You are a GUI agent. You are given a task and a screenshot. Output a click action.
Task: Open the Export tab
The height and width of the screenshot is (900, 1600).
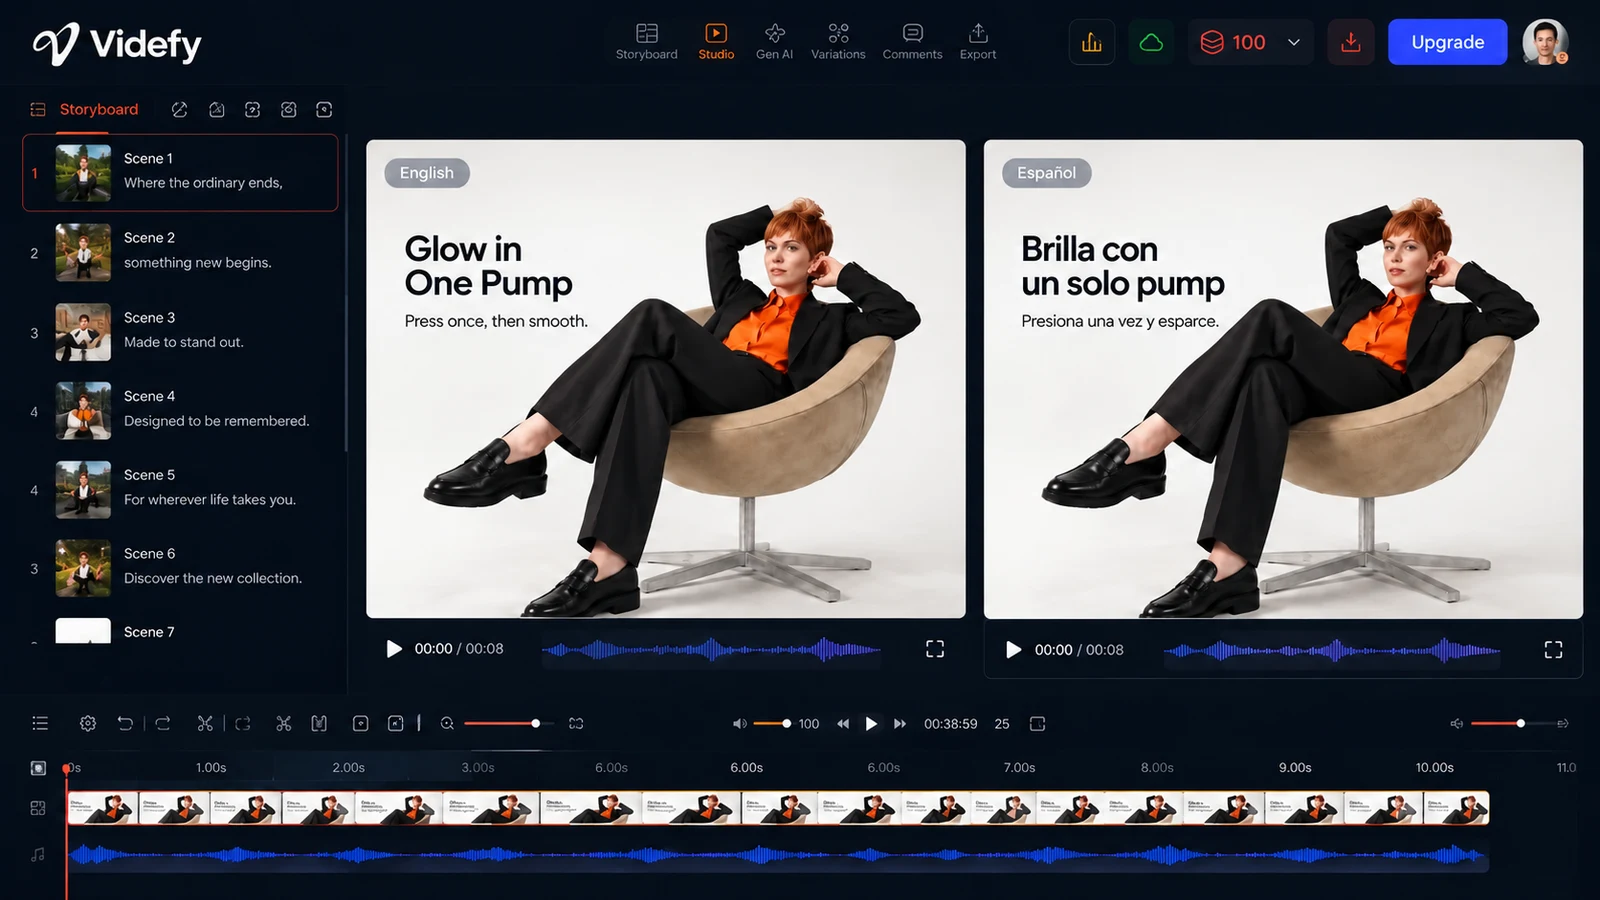[x=978, y=42]
